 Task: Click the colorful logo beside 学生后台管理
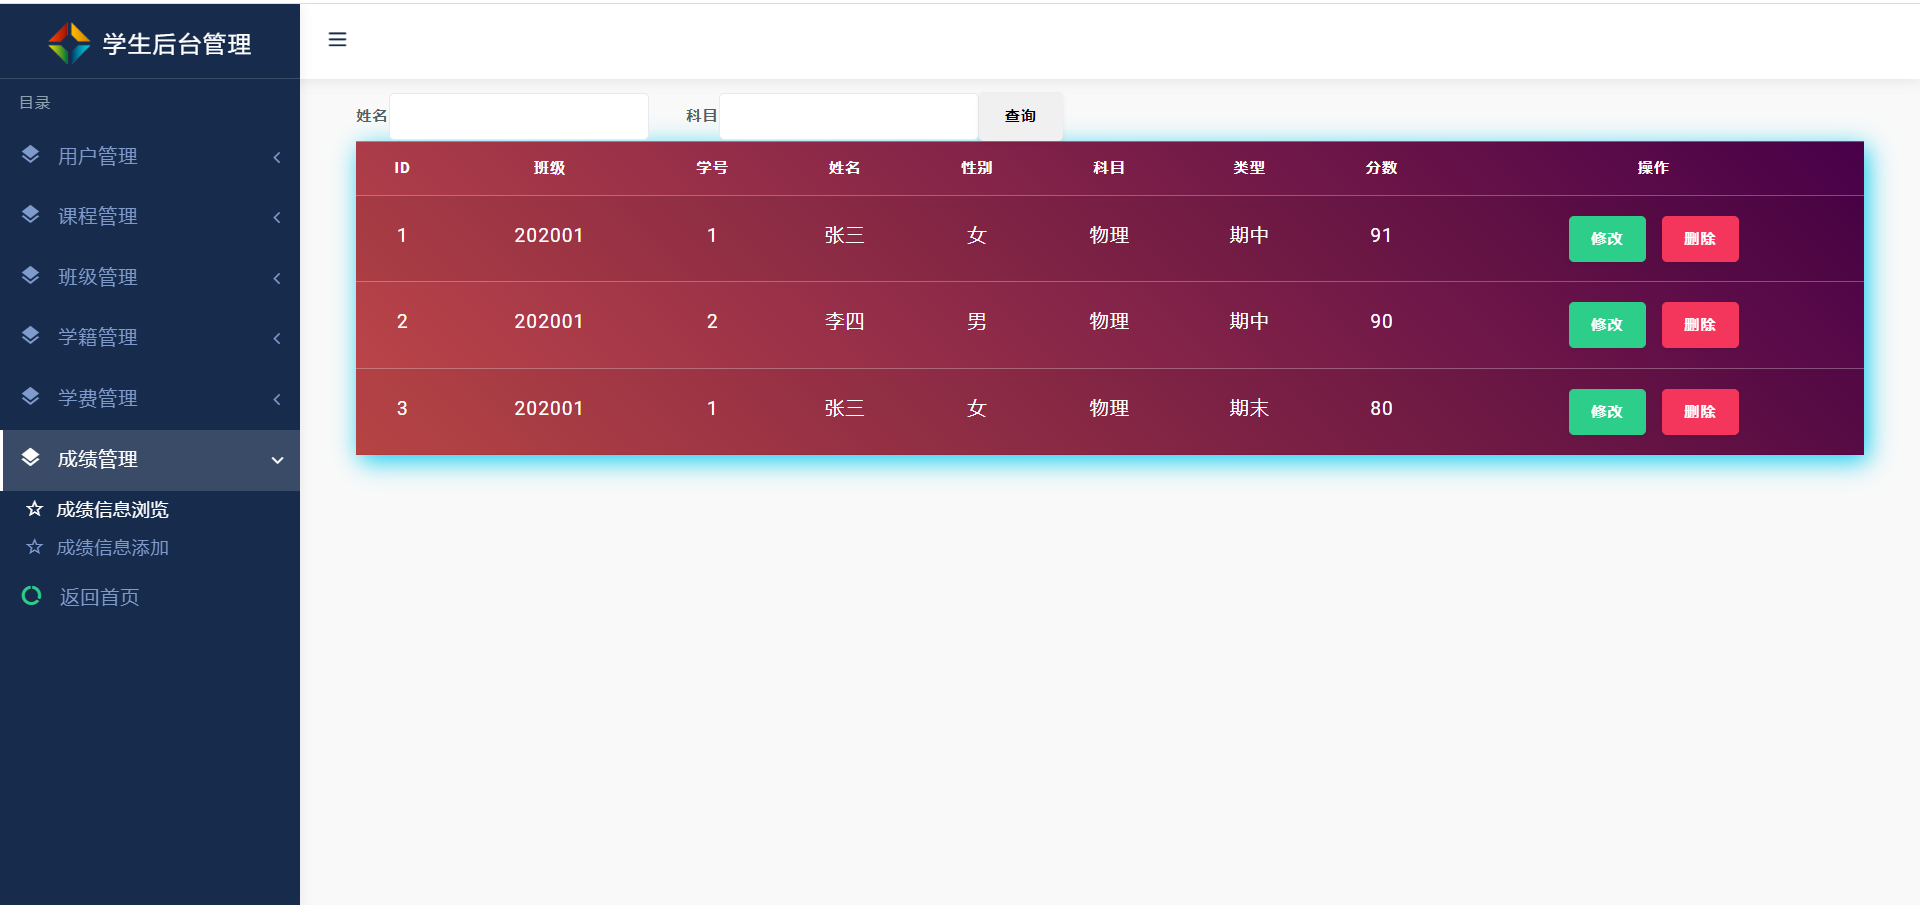[69, 43]
